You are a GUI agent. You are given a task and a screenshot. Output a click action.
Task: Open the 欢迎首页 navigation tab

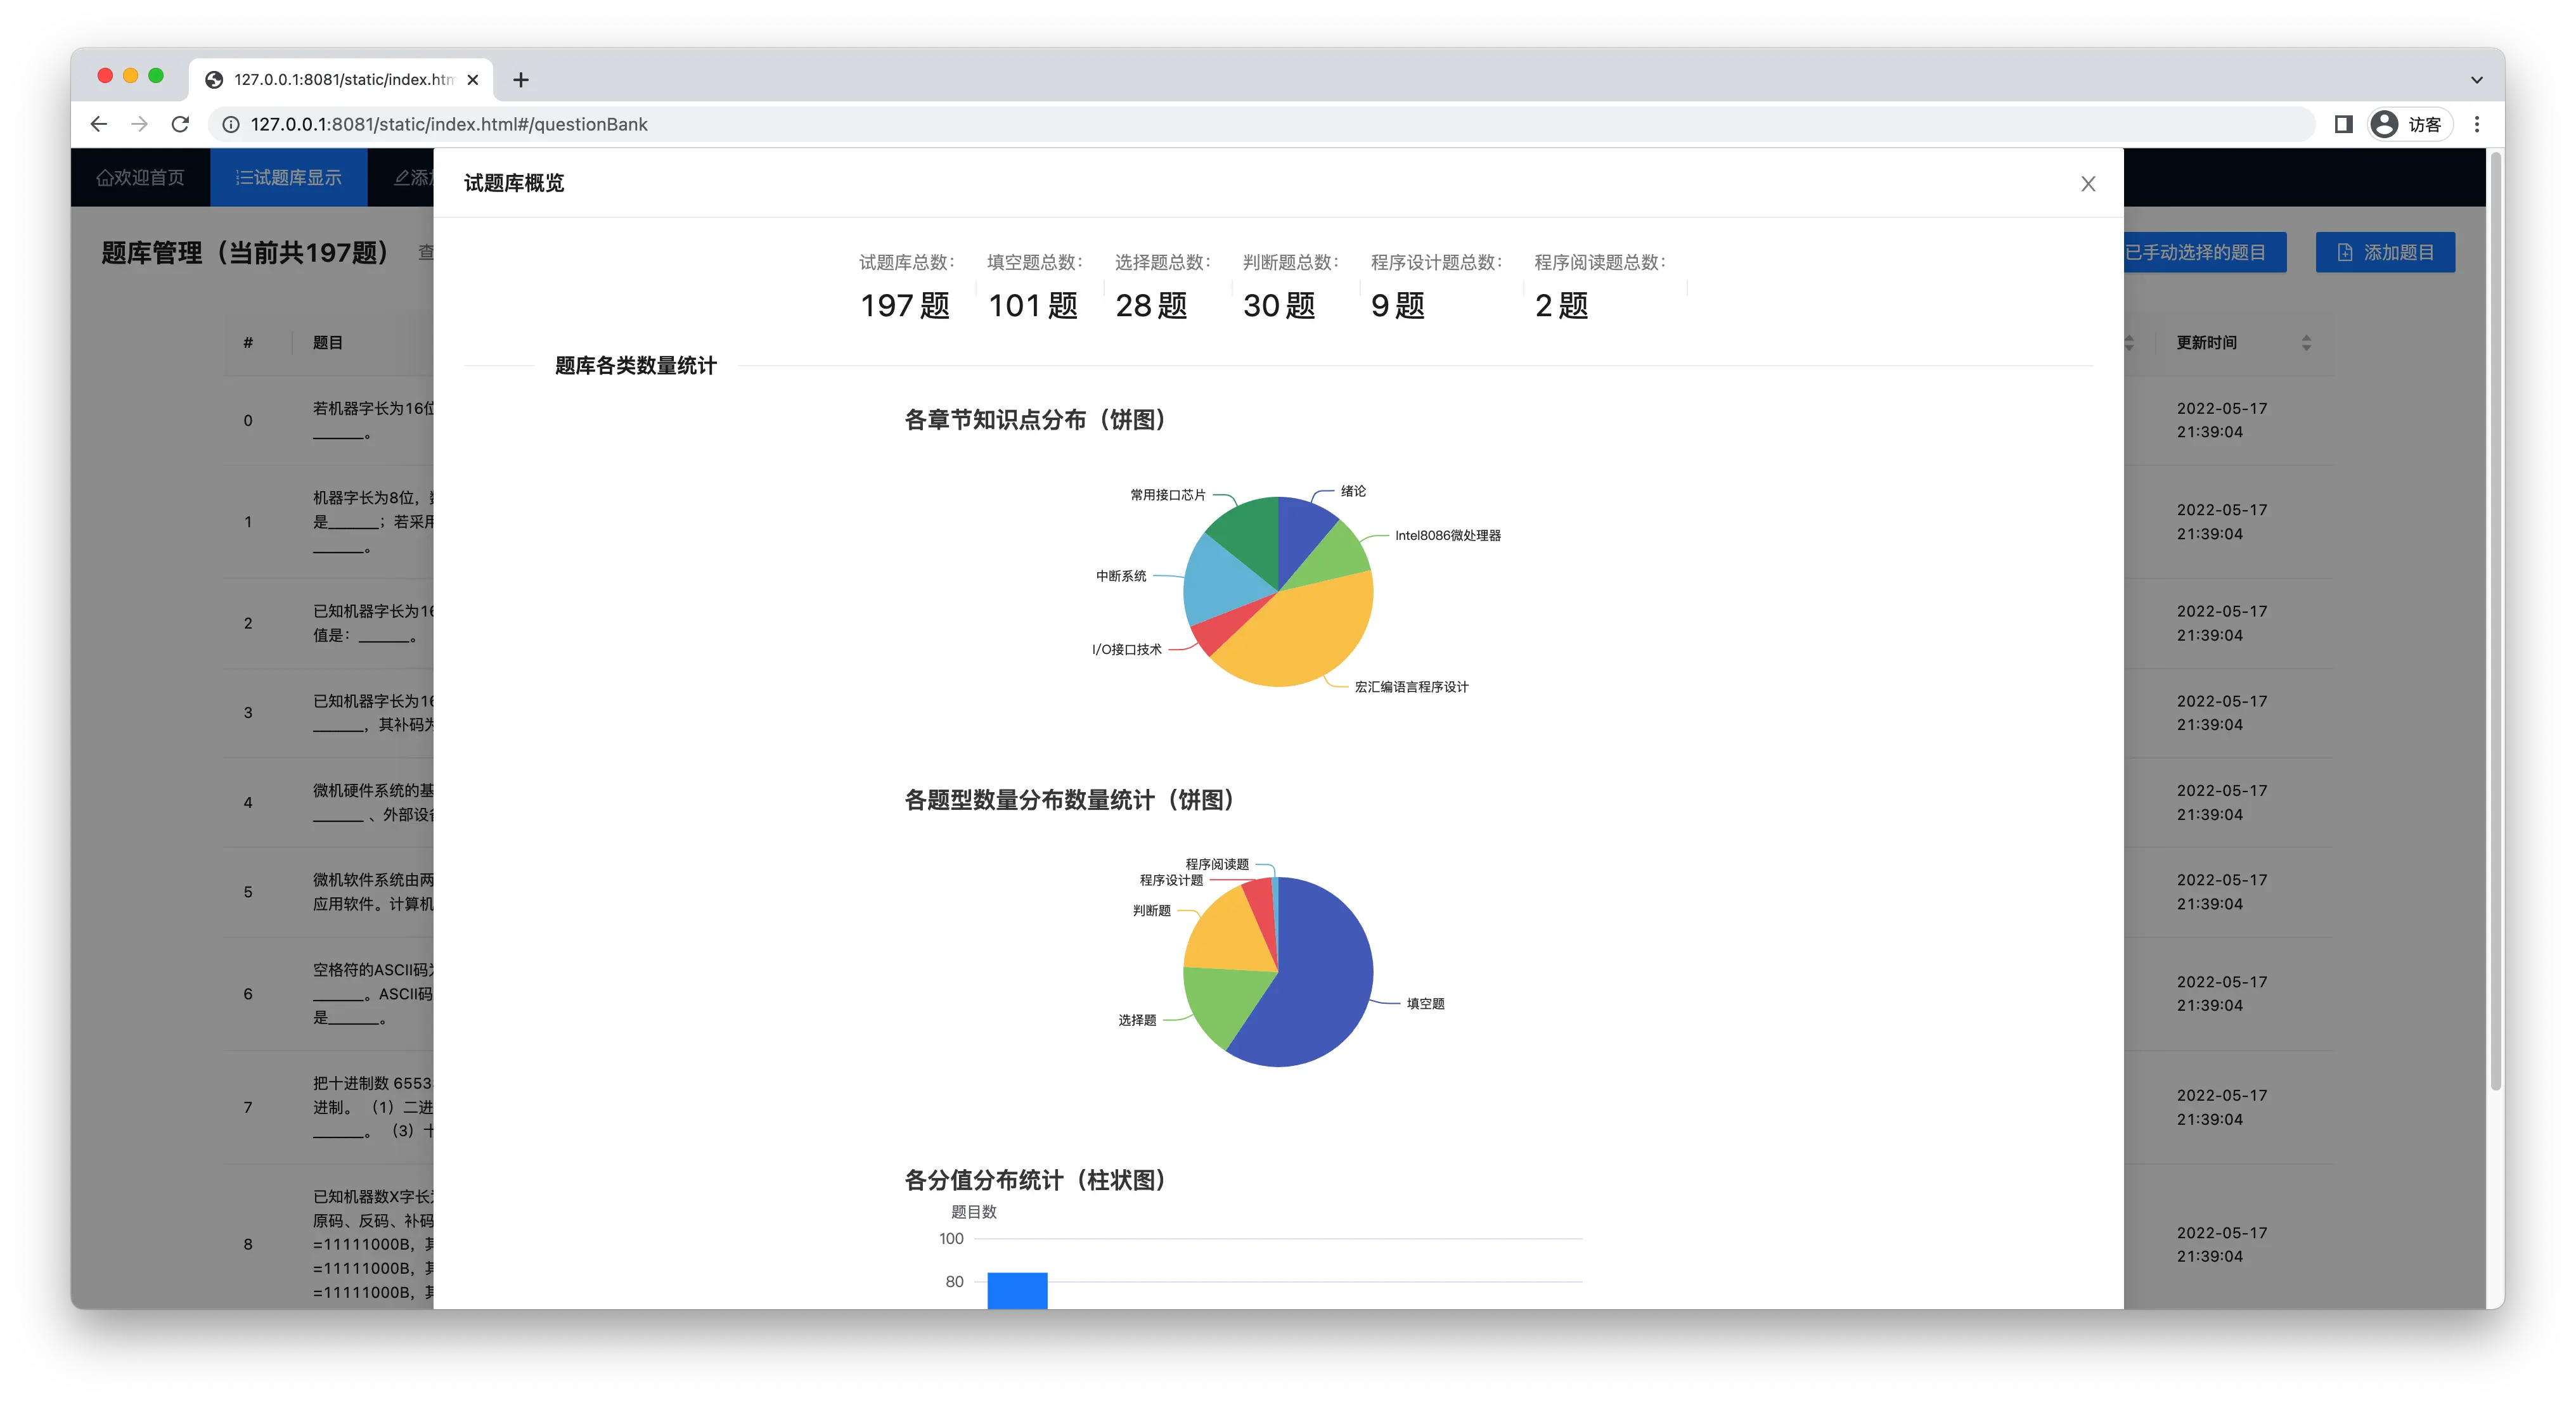point(140,177)
